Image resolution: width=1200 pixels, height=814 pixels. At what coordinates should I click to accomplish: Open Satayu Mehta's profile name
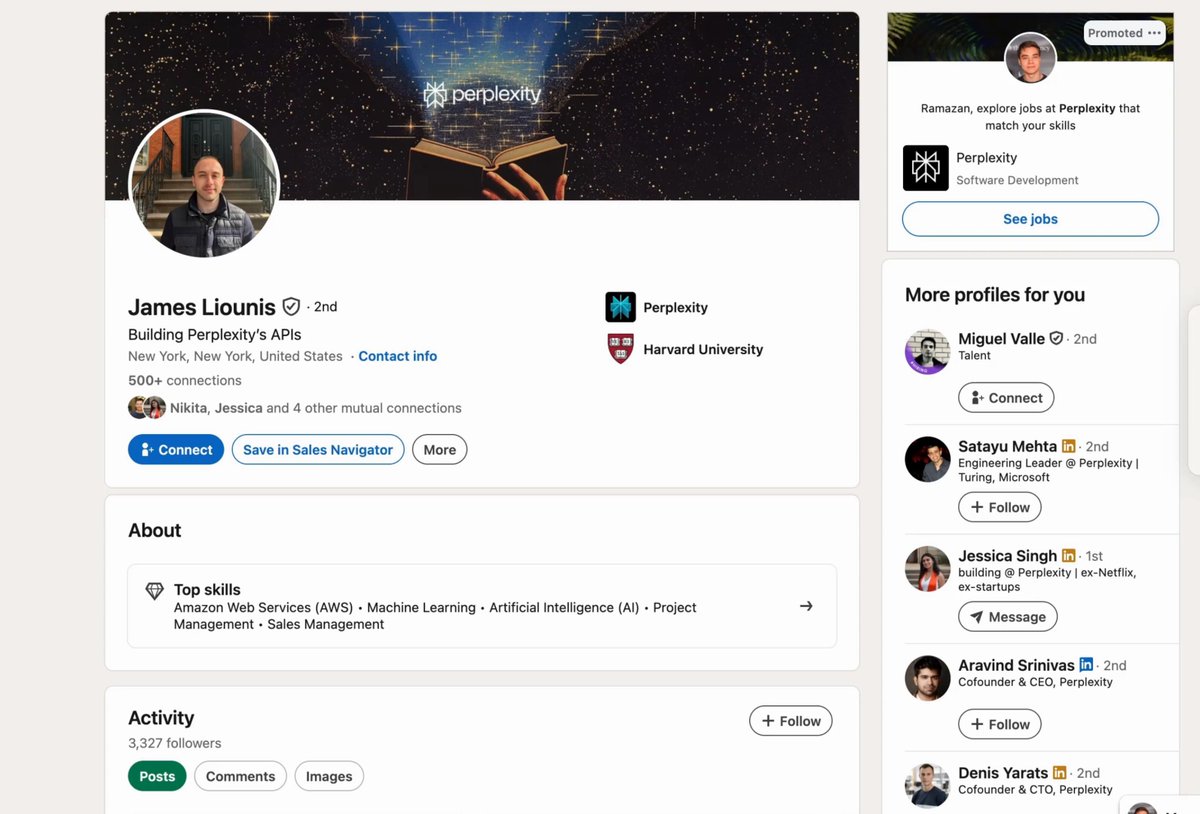tap(1007, 446)
